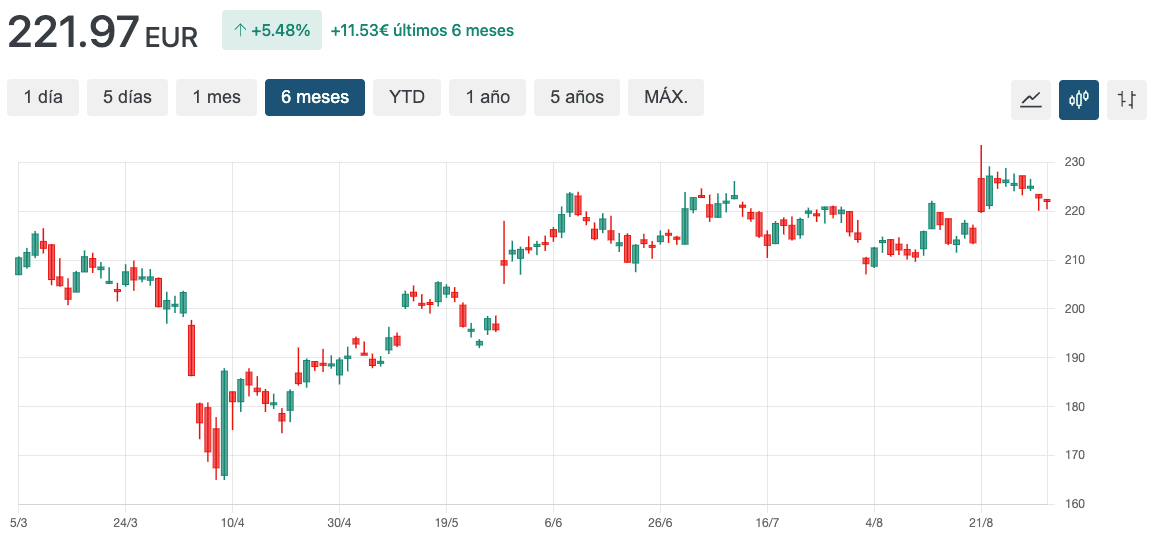This screenshot has width=1157, height=537.
Task: Click the 221.97 EUR price value
Action: [x=103, y=33]
